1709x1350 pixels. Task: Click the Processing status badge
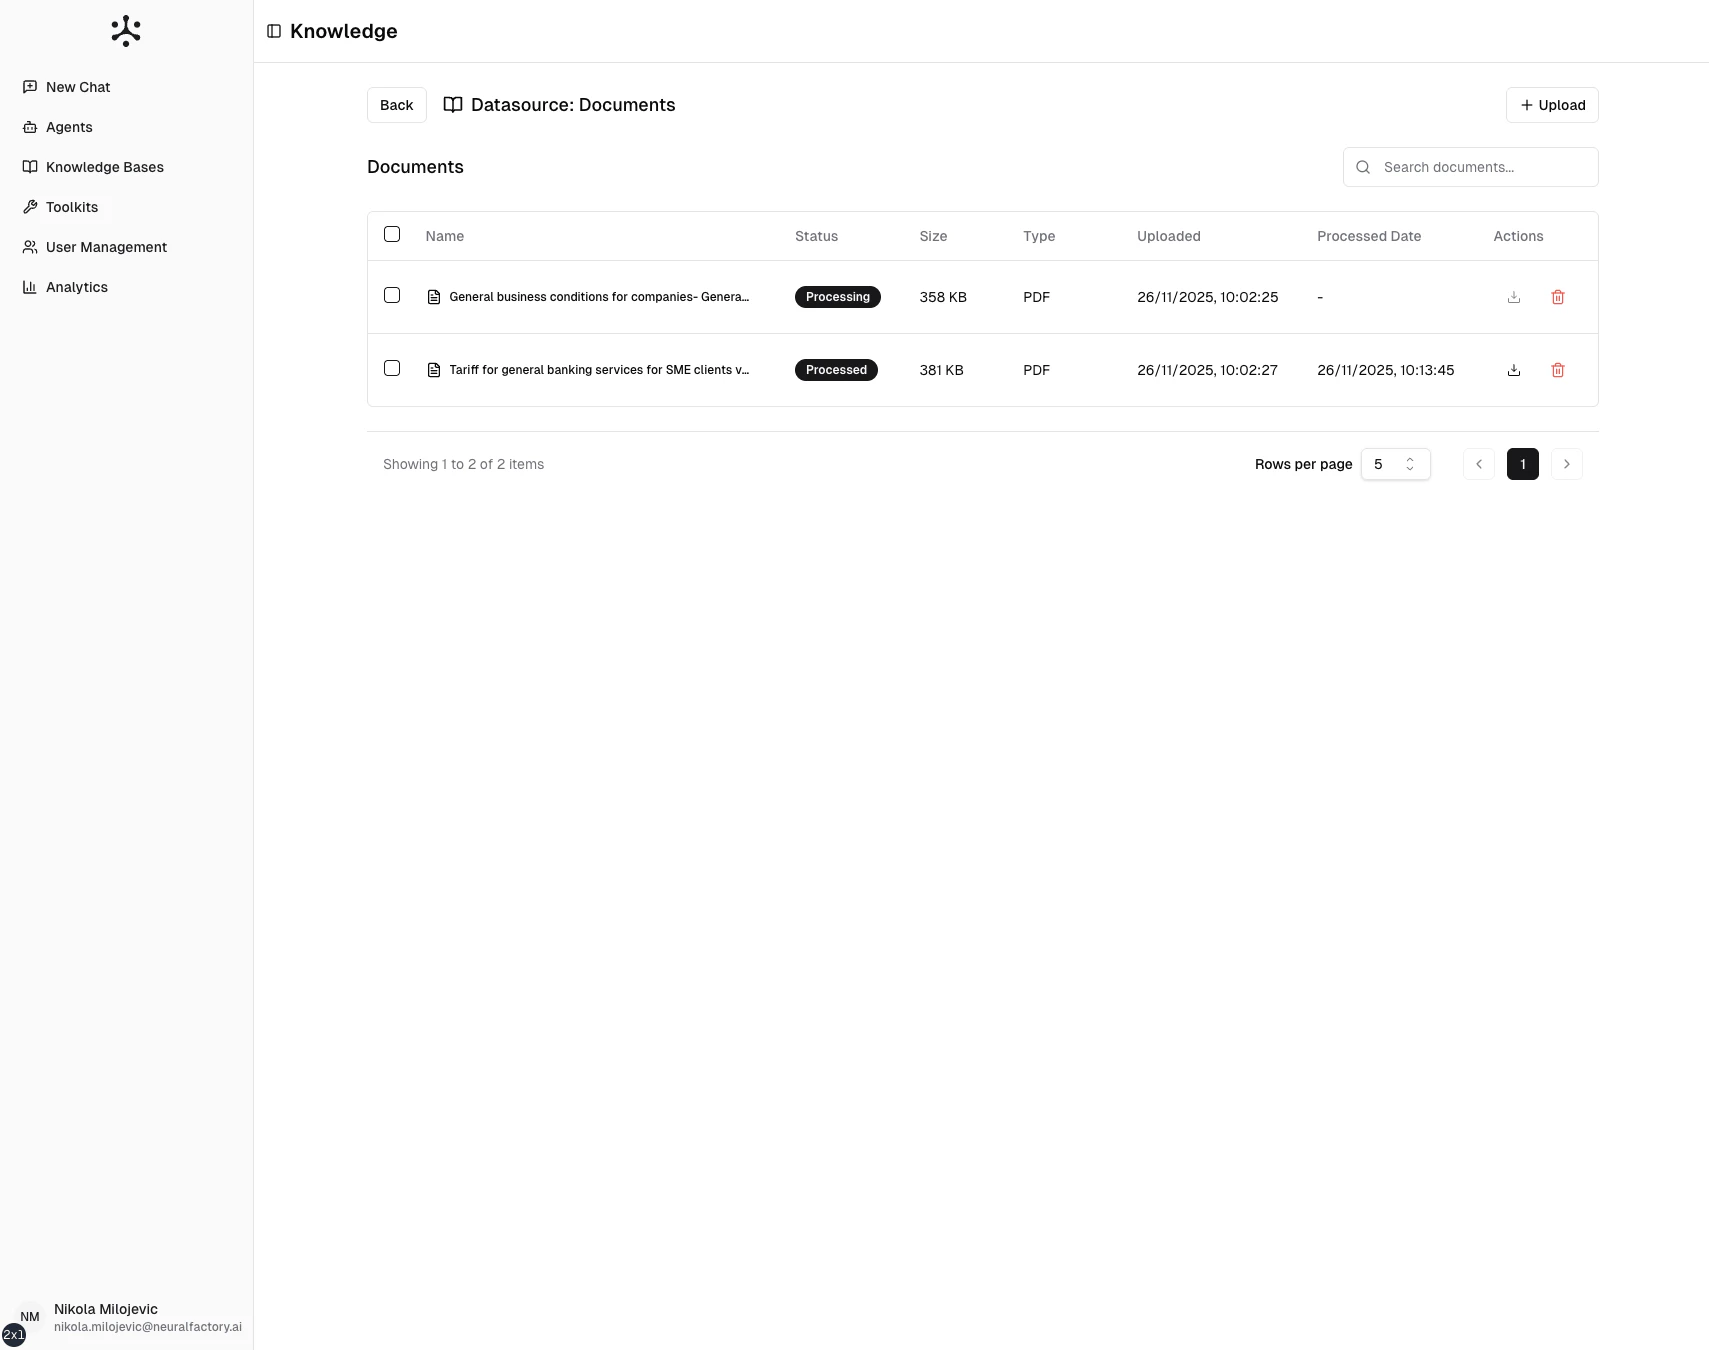click(838, 297)
